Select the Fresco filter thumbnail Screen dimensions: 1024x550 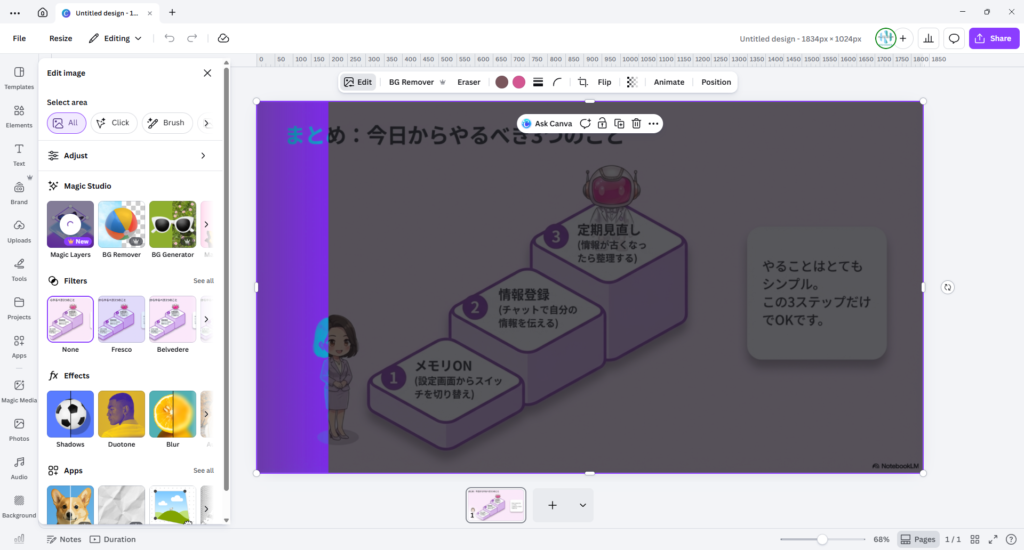point(121,319)
